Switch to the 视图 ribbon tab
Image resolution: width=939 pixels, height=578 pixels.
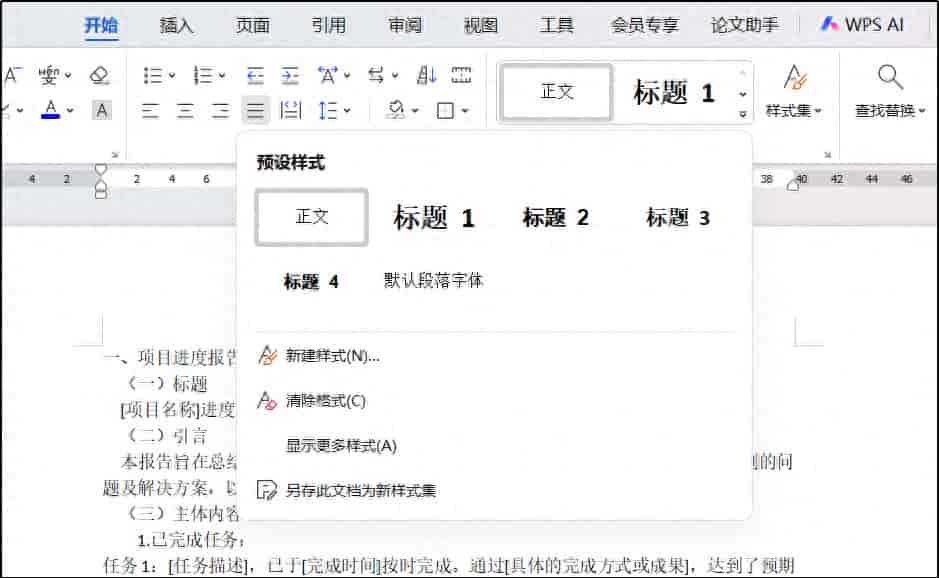coord(481,25)
